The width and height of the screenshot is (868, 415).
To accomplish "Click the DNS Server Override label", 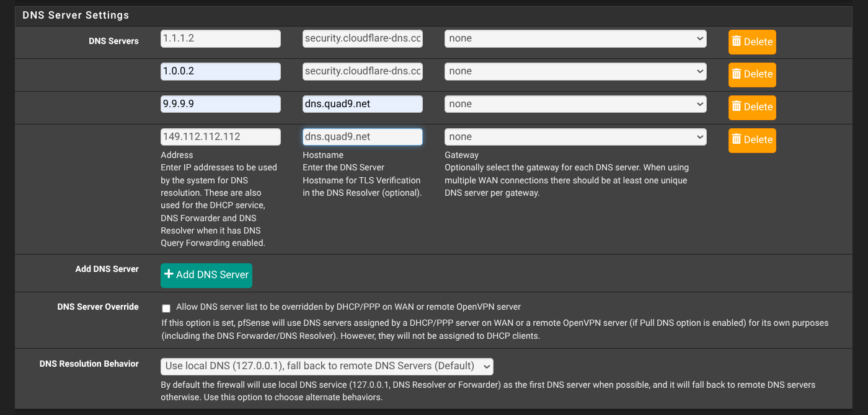I will (98, 307).
